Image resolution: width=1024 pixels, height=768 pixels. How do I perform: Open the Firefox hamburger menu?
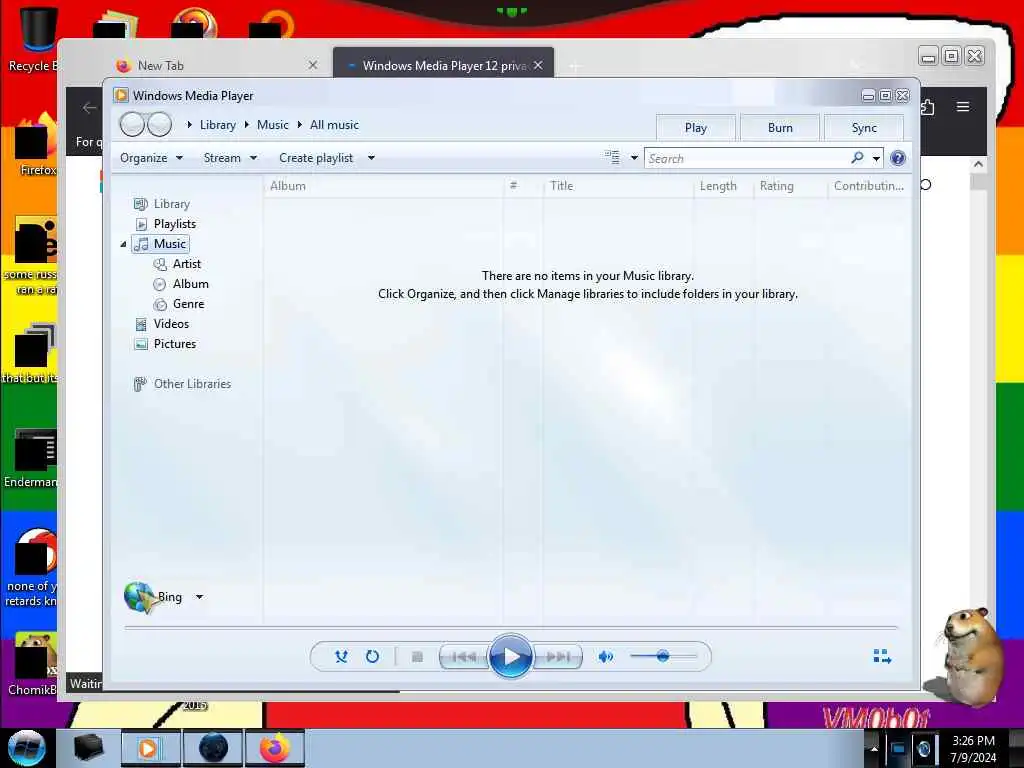coord(963,106)
